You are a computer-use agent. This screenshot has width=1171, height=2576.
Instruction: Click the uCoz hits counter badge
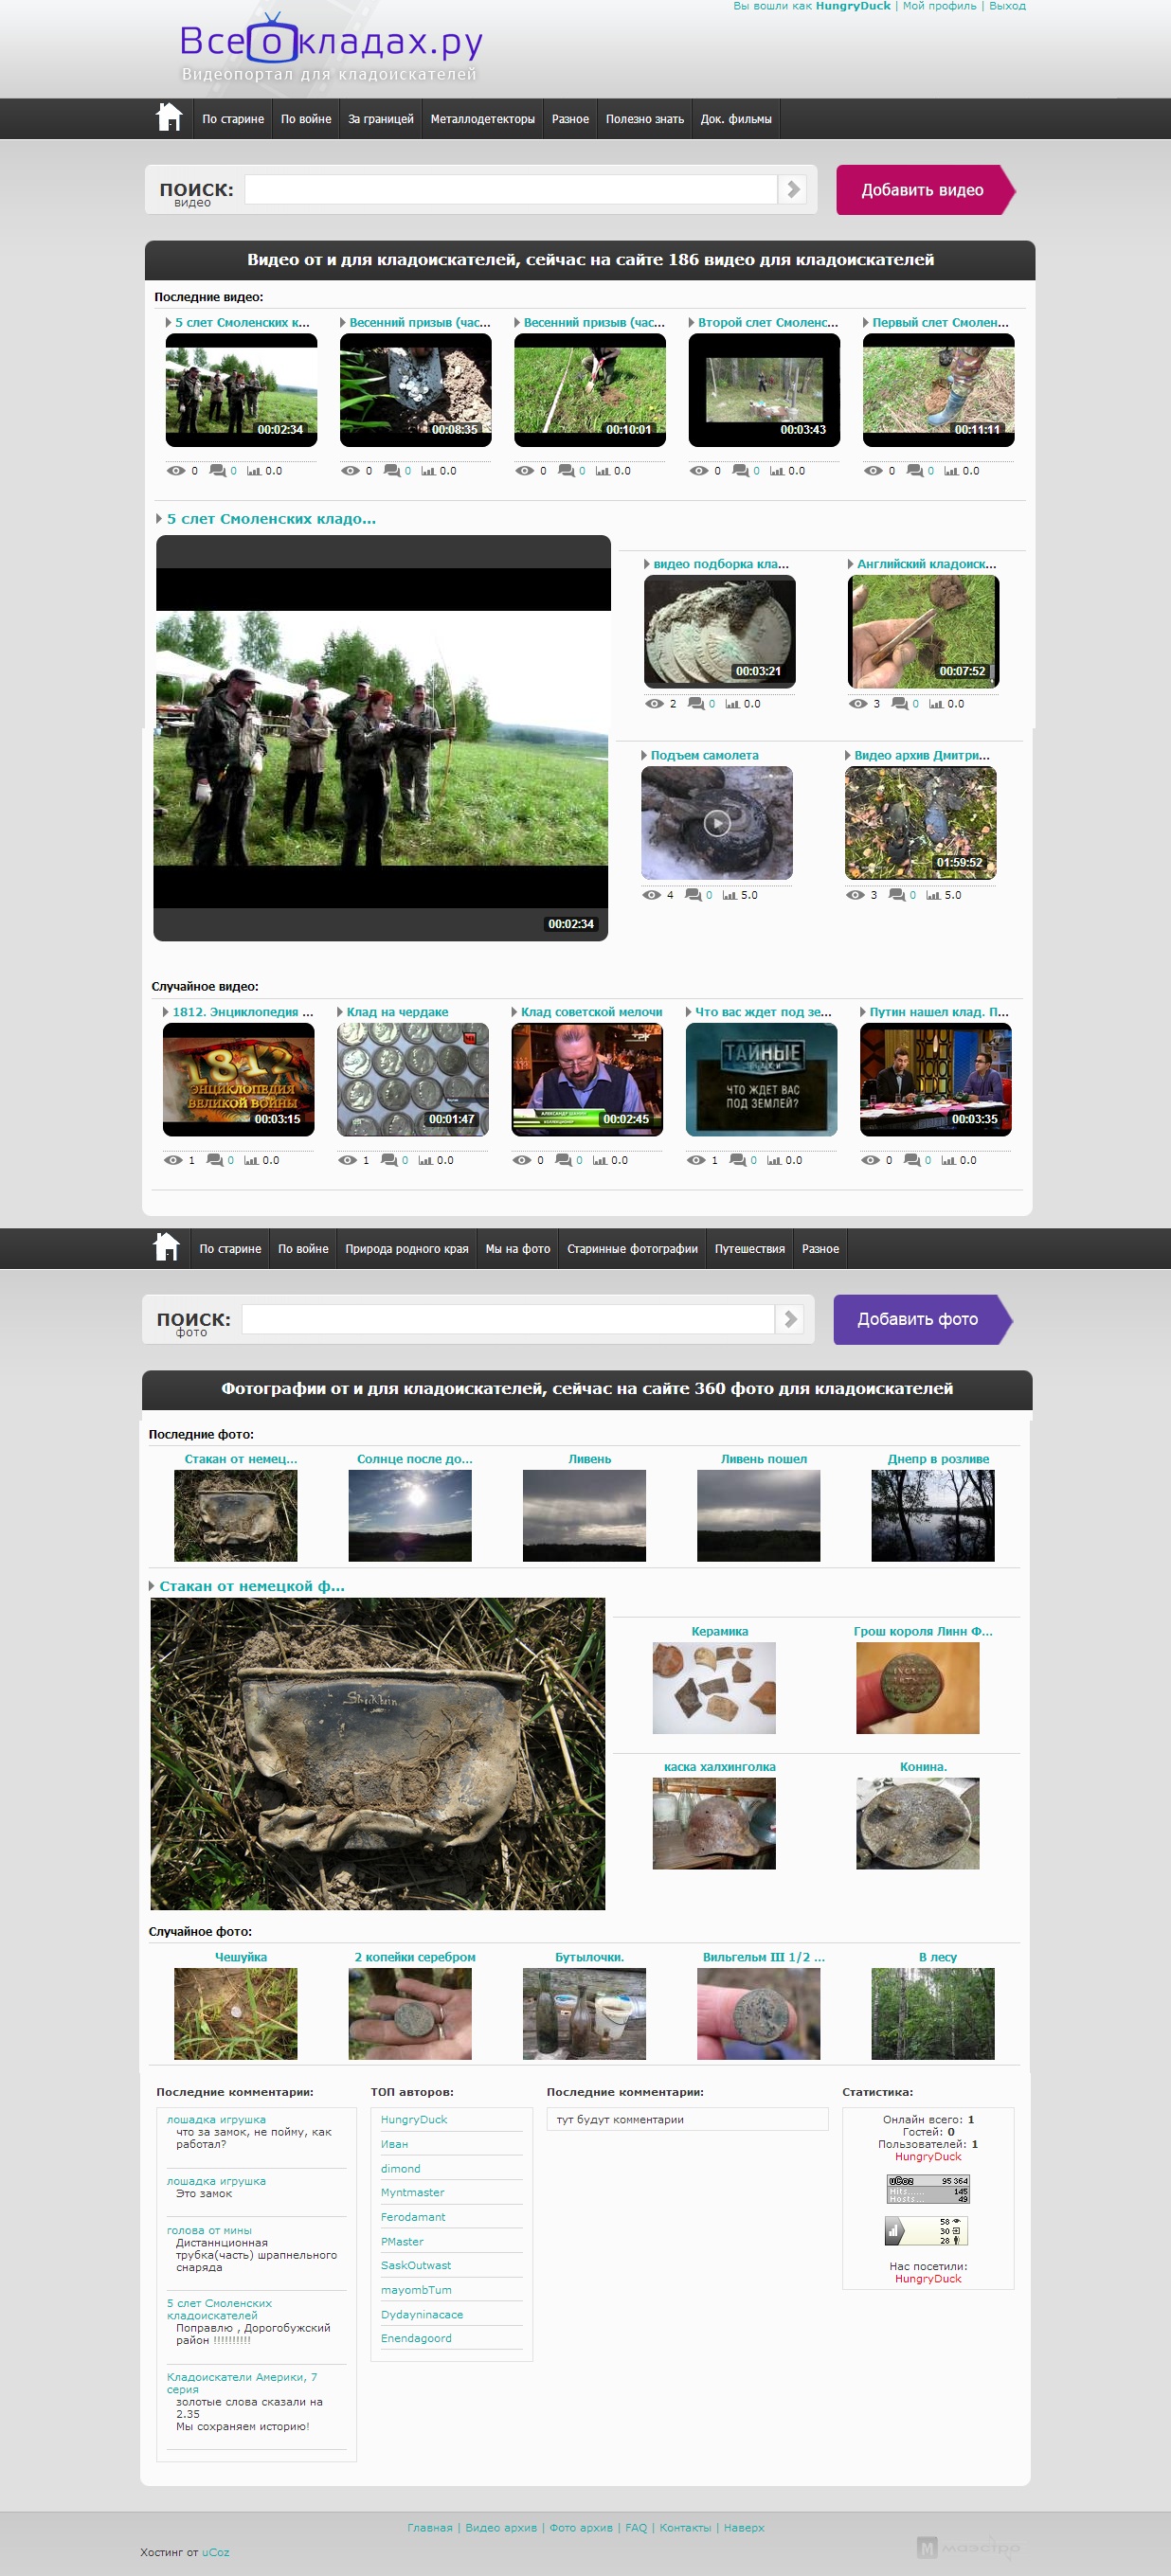(x=928, y=2189)
